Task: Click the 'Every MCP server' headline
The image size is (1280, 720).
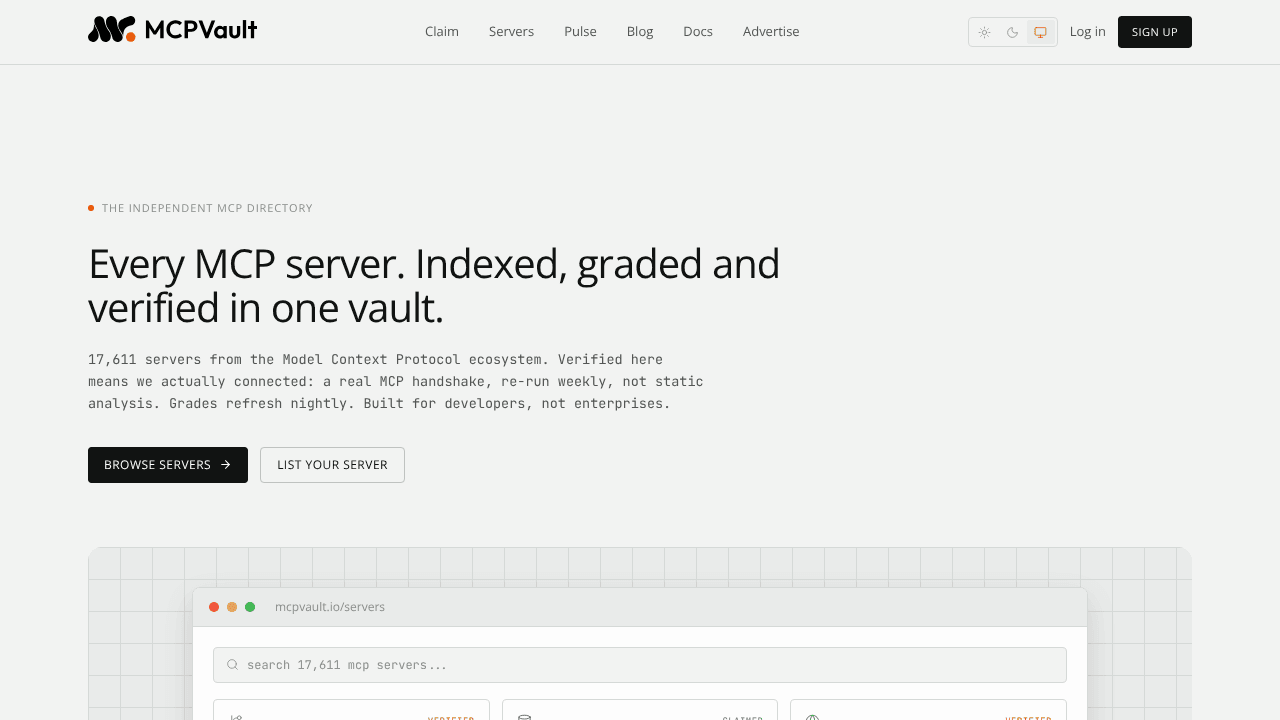Action: click(x=434, y=286)
